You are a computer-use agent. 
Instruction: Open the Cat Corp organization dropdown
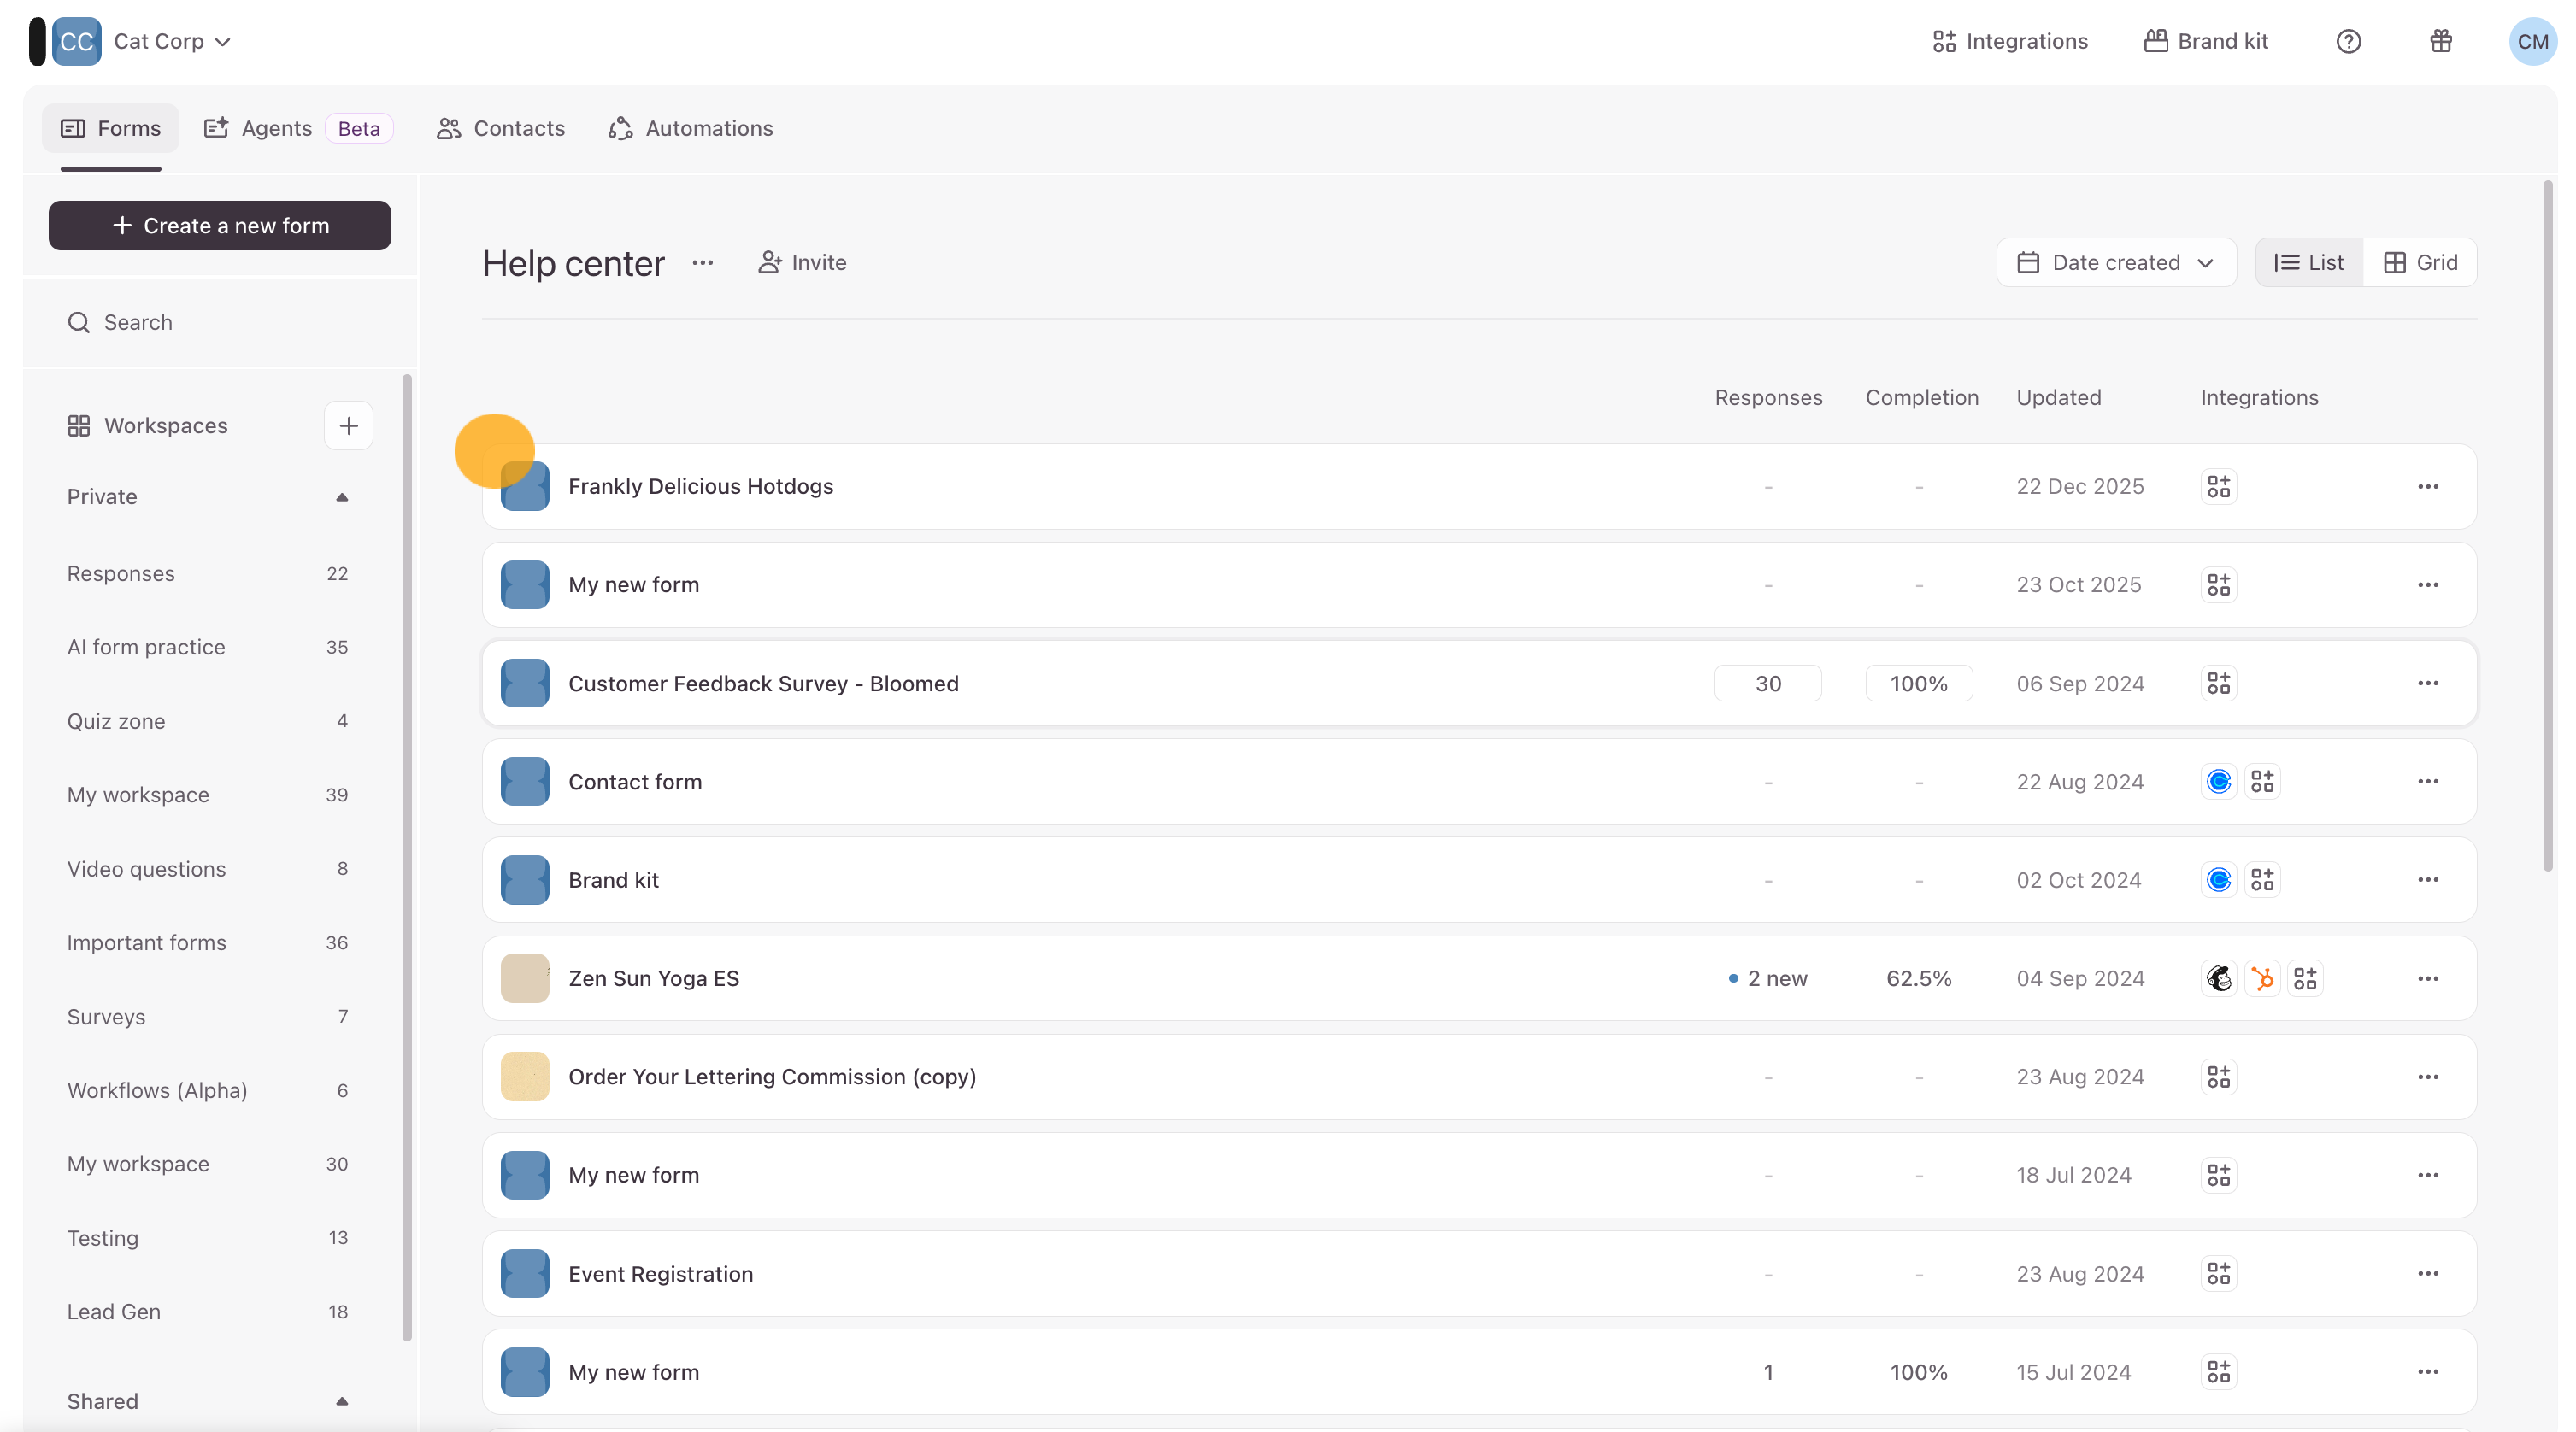172,41
